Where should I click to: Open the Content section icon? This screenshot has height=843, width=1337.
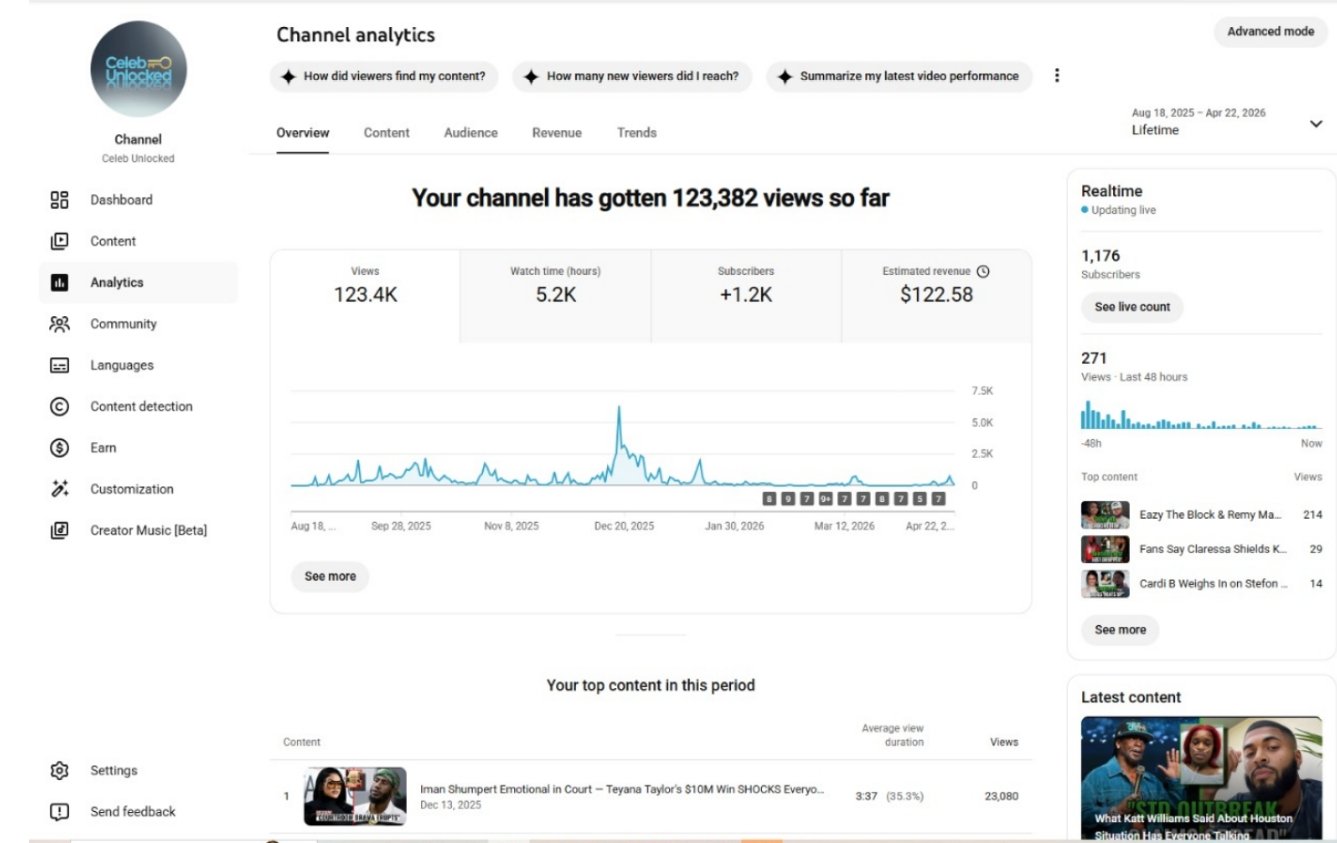coord(59,241)
